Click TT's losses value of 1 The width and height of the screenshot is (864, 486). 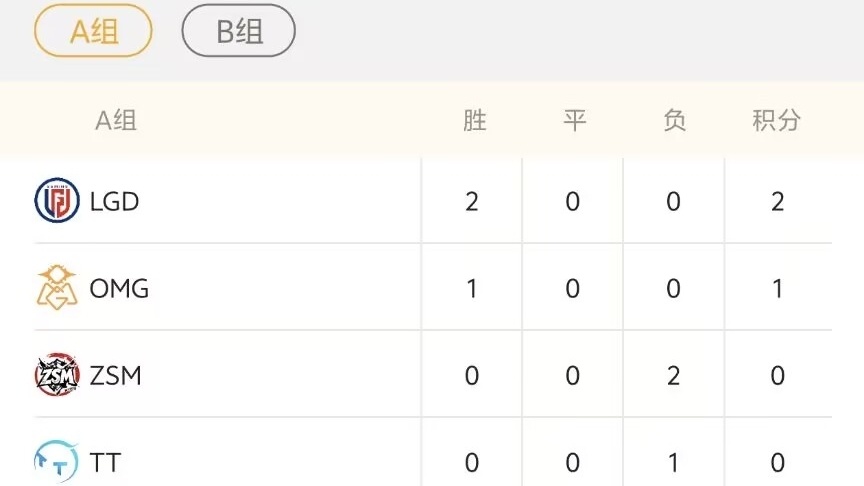[x=673, y=463]
